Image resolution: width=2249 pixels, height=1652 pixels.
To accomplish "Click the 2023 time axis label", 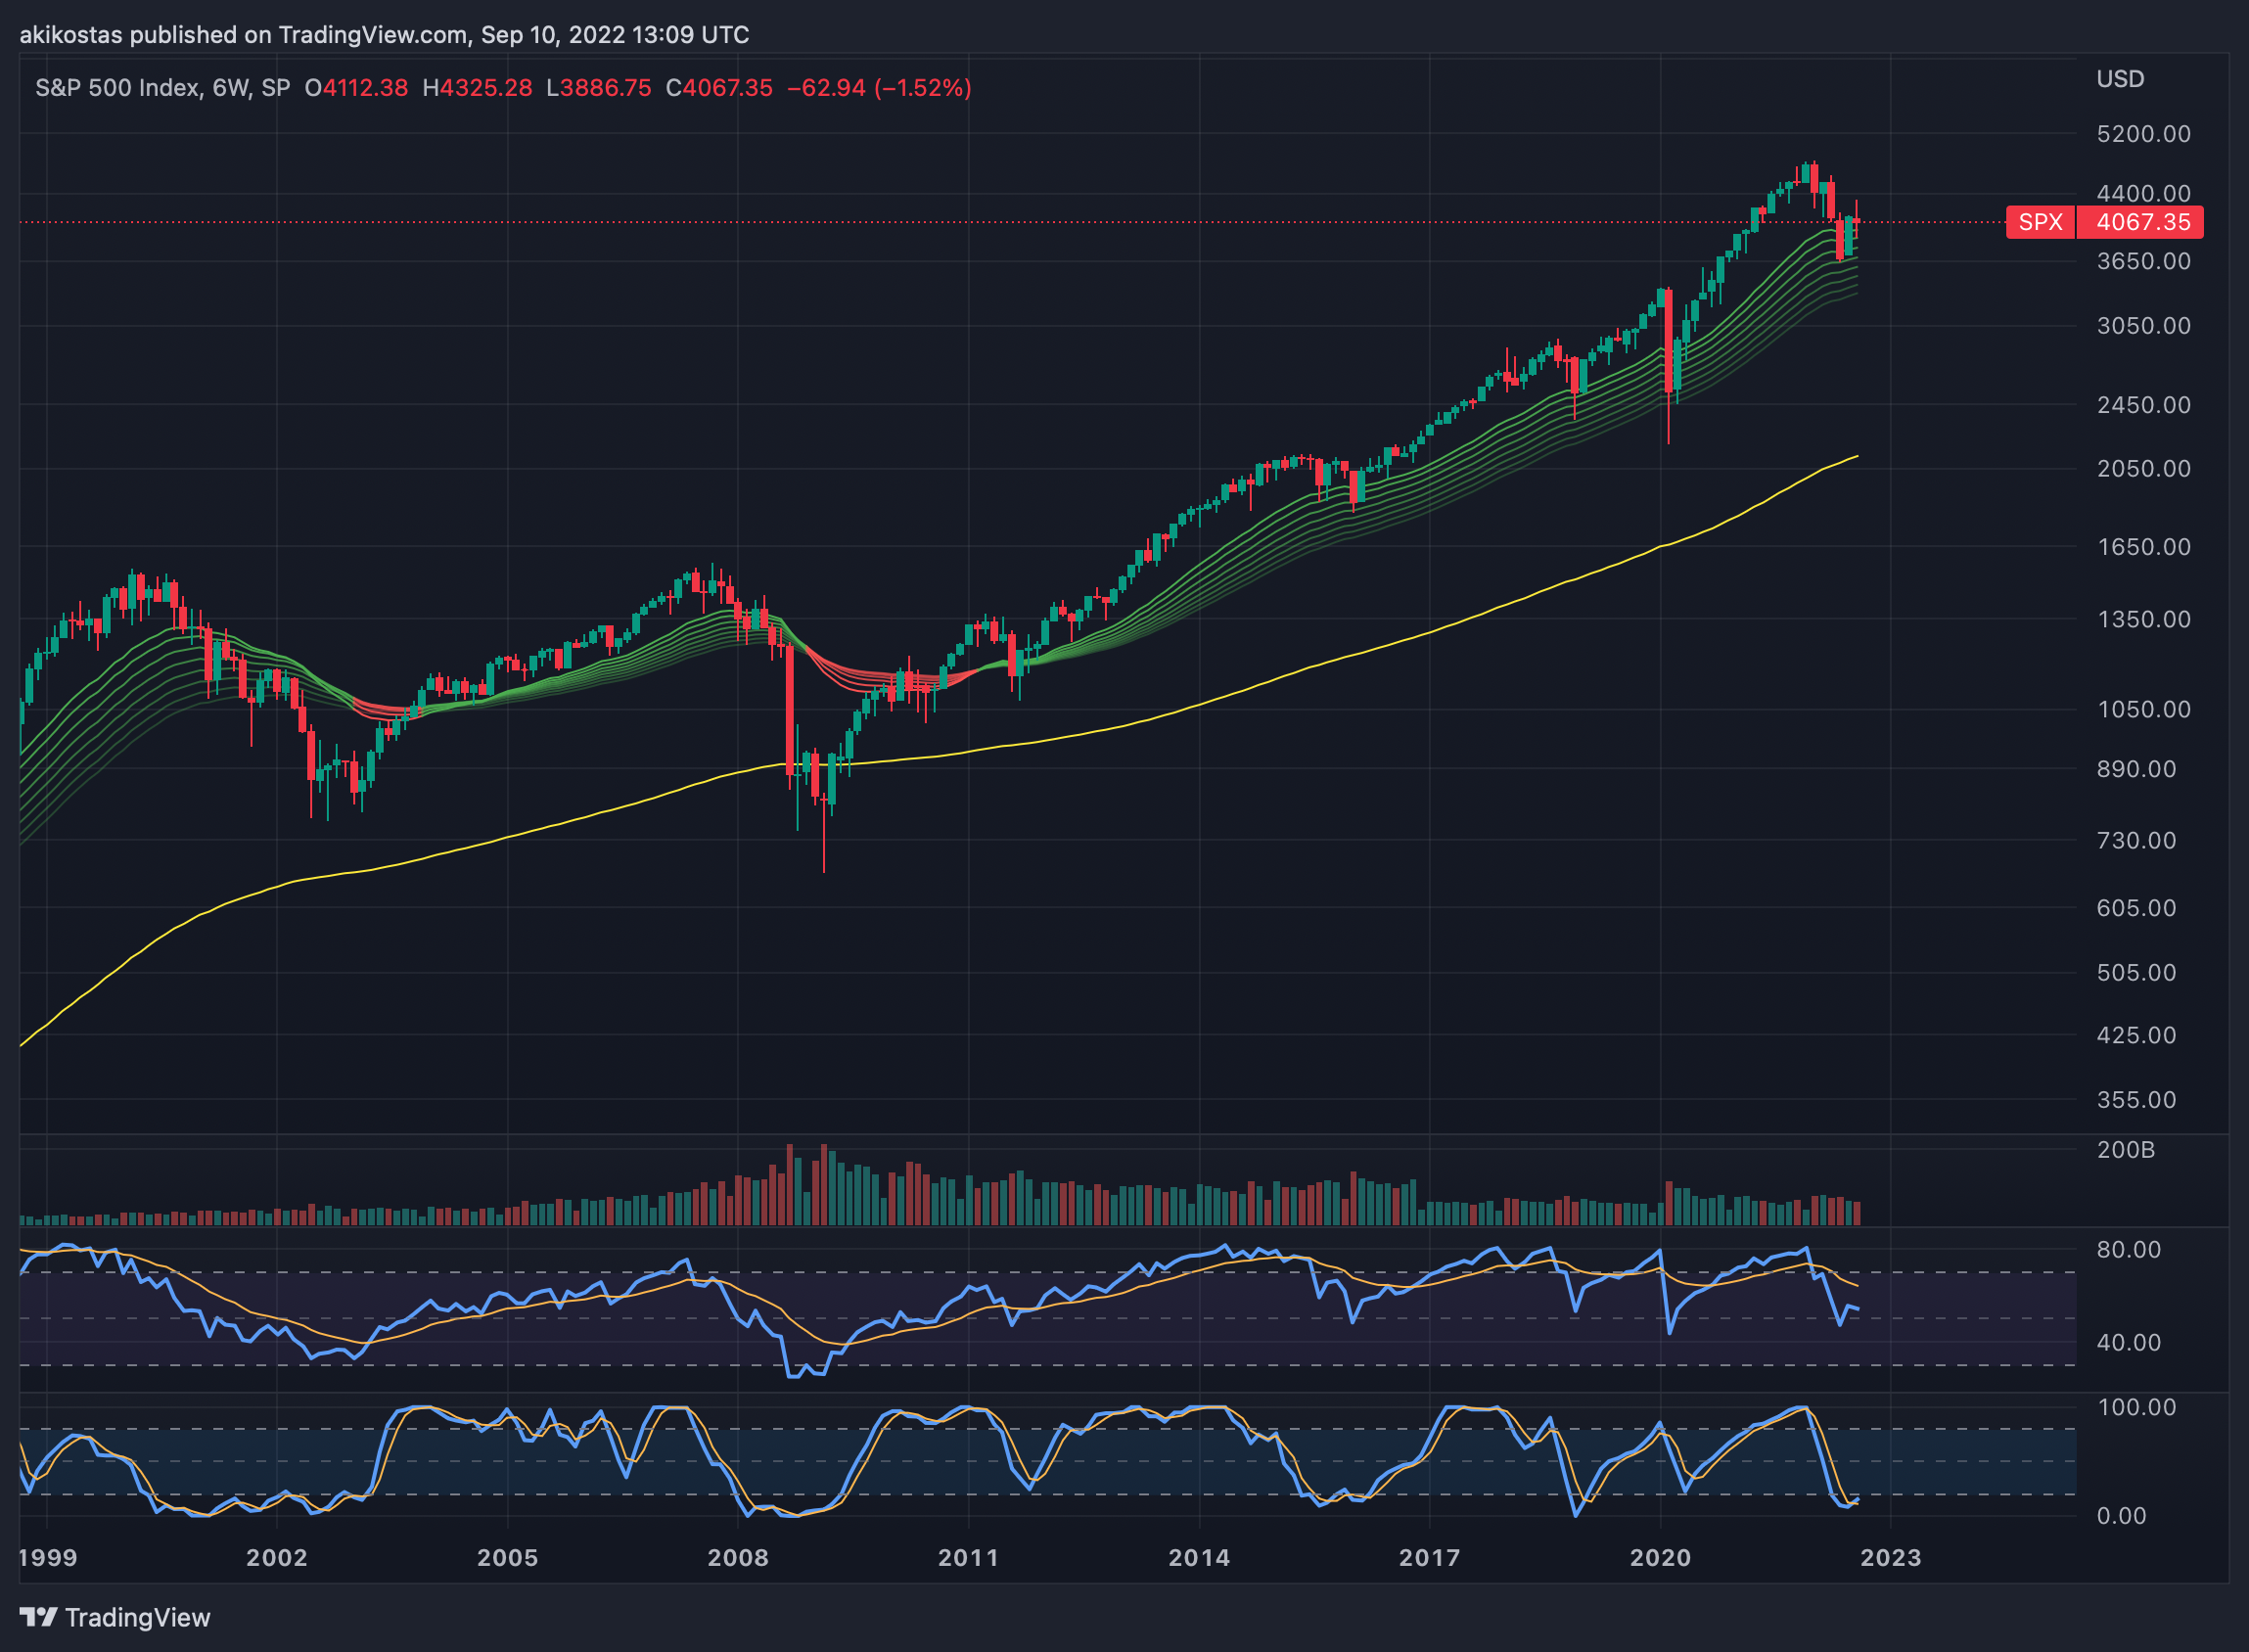I will coord(1890,1557).
